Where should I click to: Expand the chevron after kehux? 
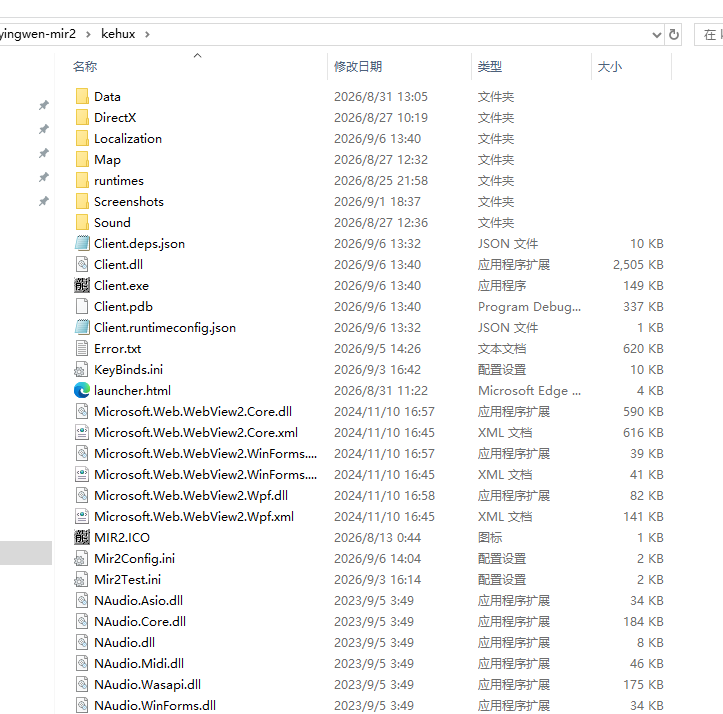coord(147,34)
